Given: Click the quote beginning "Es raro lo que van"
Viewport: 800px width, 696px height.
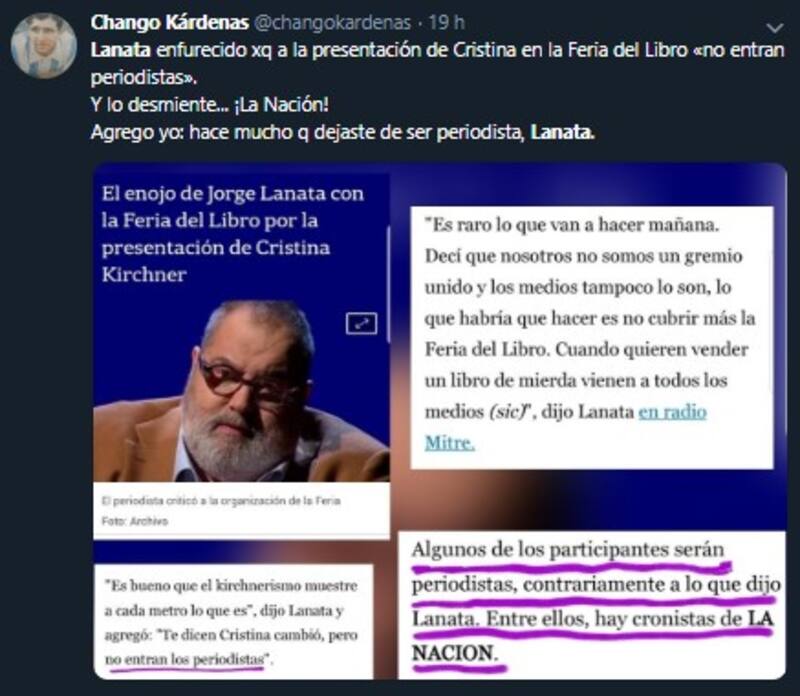Looking at the screenshot, I should (571, 225).
